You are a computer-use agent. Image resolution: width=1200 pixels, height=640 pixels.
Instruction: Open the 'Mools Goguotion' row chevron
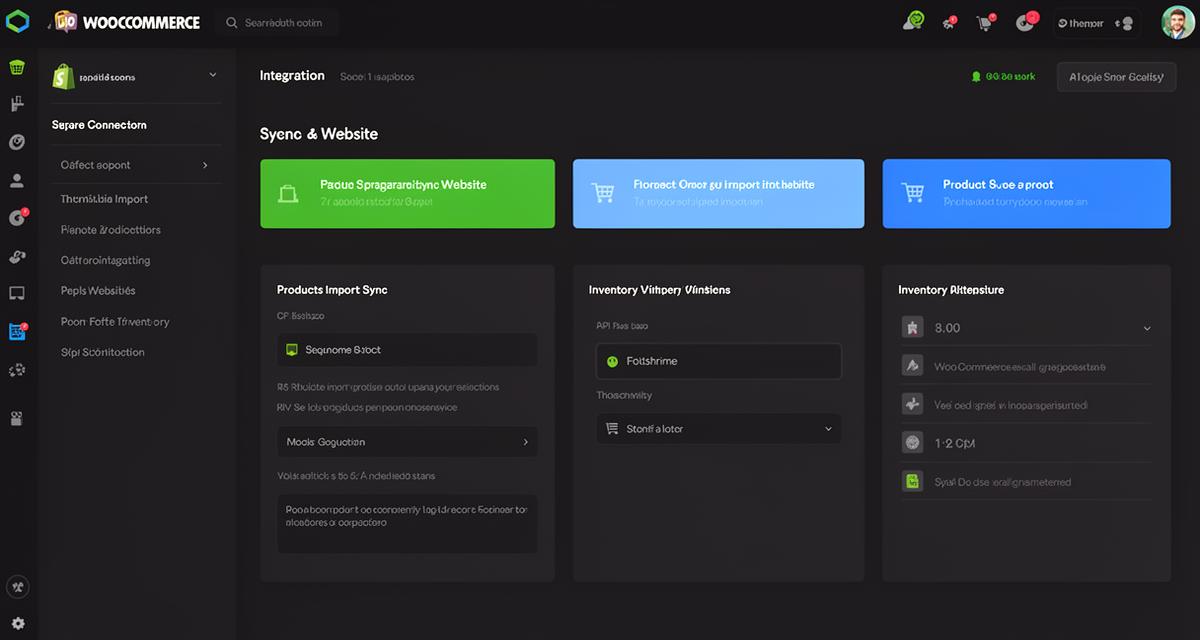pyautogui.click(x=526, y=442)
